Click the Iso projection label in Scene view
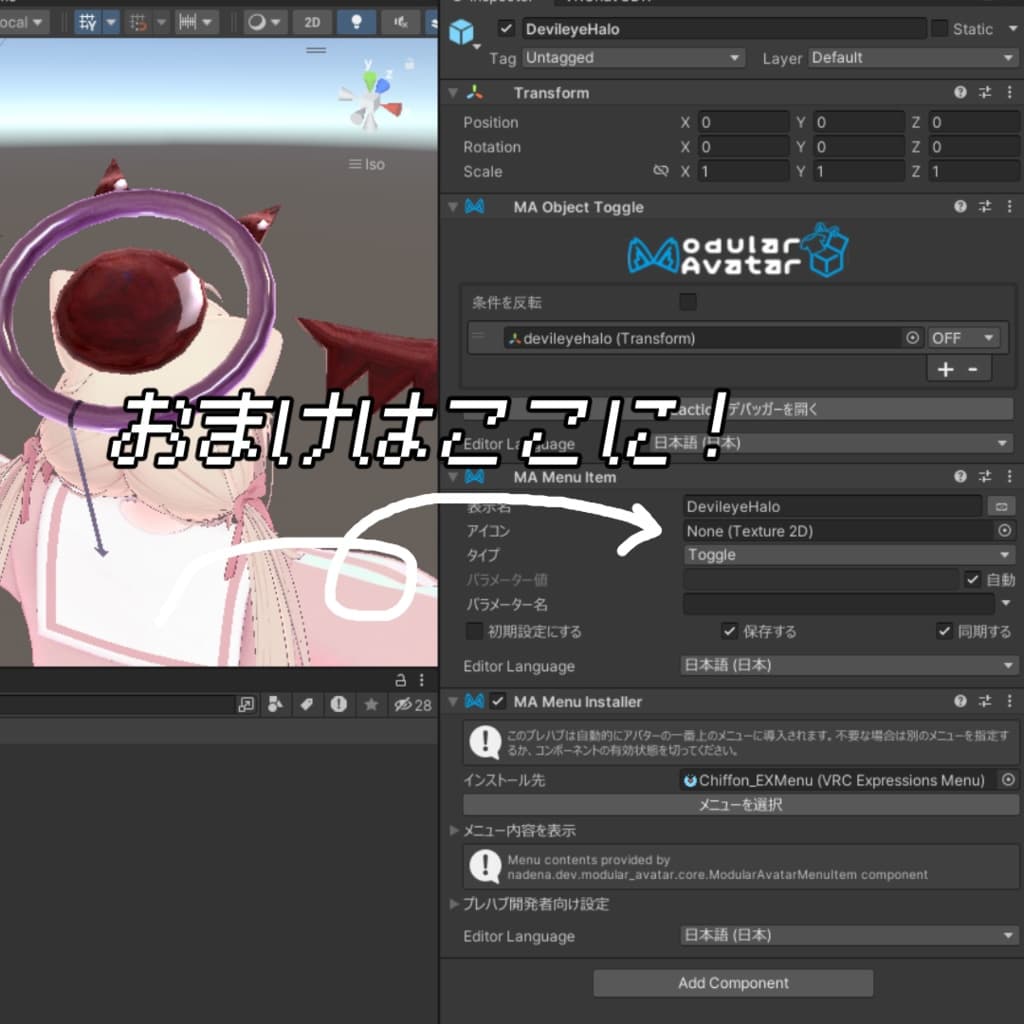This screenshot has width=1024, height=1024. (x=374, y=164)
